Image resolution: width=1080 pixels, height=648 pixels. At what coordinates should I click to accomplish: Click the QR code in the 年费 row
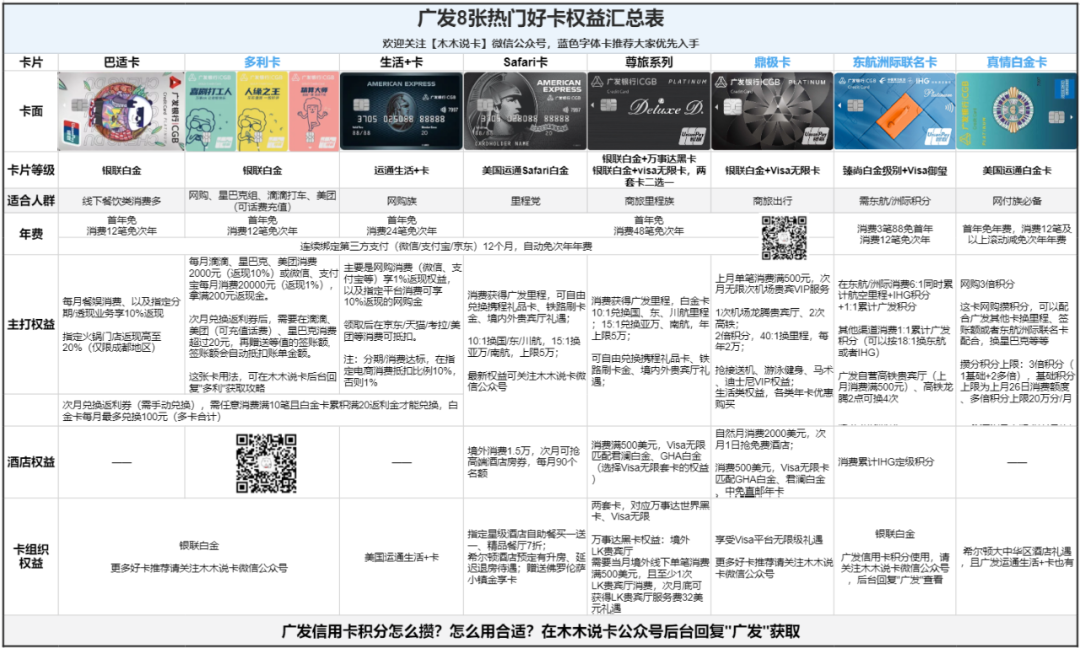(x=784, y=238)
